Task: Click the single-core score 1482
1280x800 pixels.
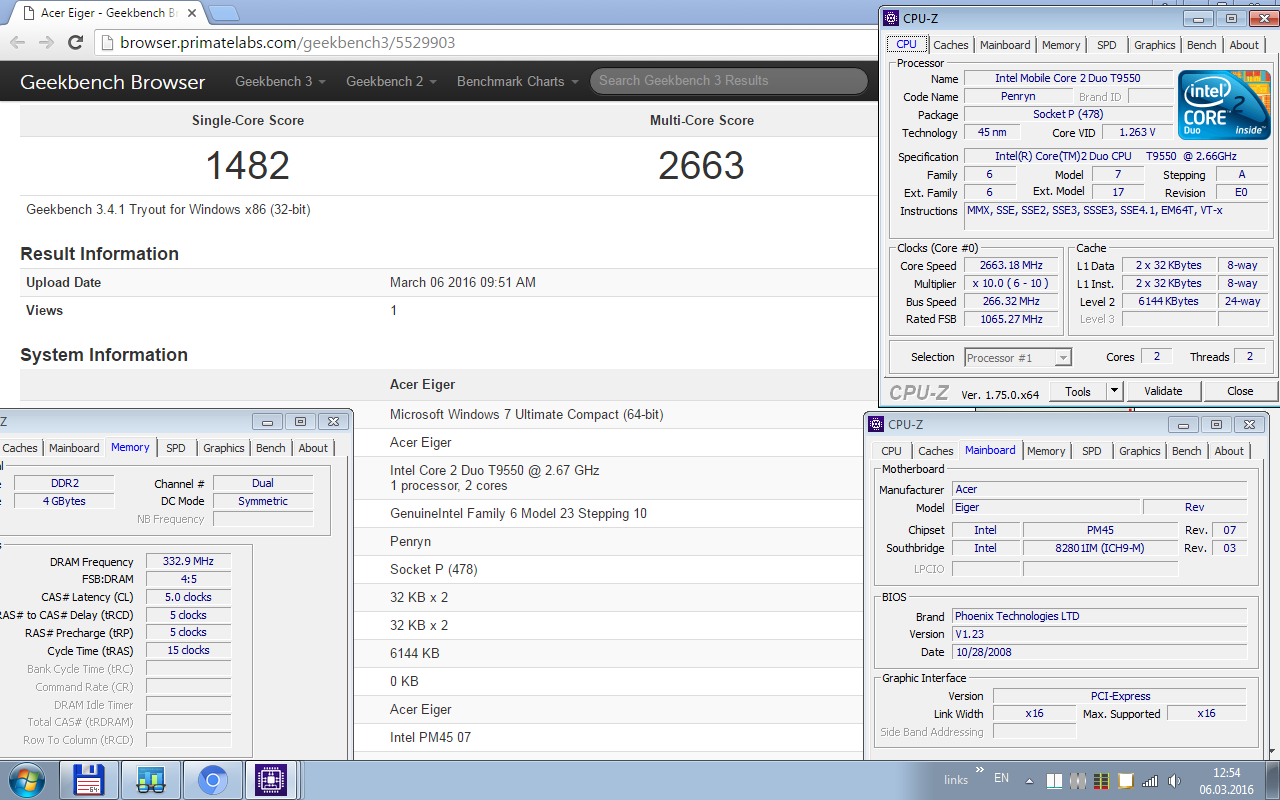Action: 248,165
